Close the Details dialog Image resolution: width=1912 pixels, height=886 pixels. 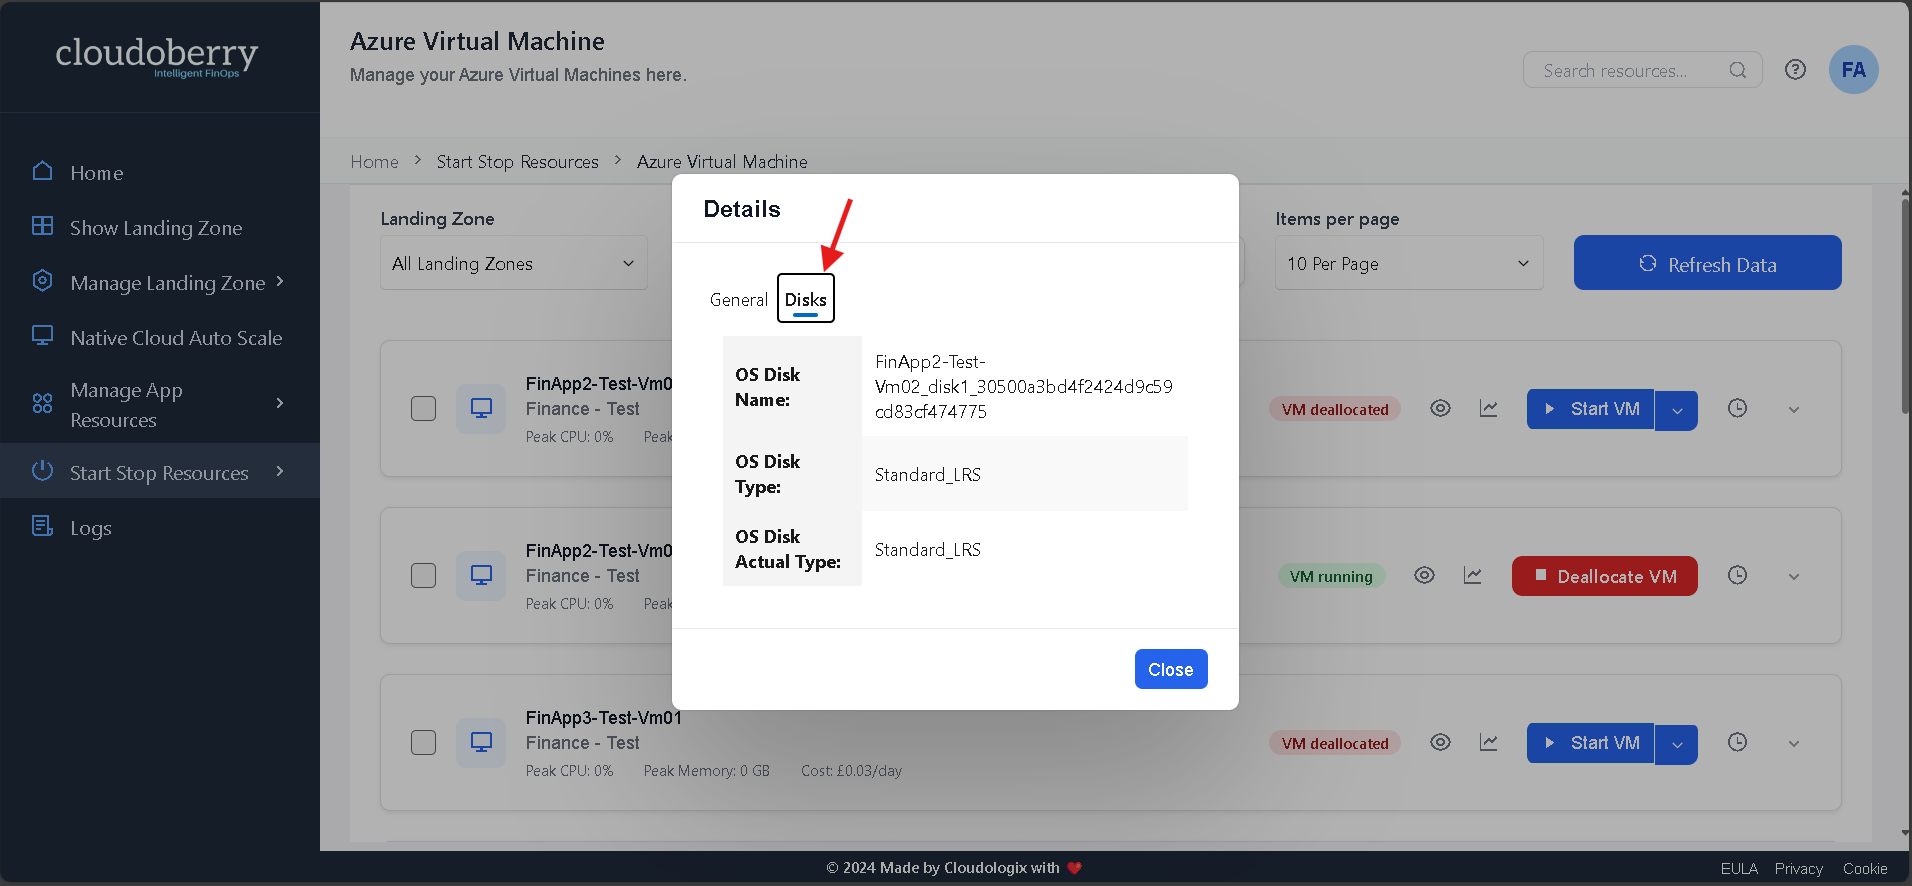pyautogui.click(x=1171, y=669)
